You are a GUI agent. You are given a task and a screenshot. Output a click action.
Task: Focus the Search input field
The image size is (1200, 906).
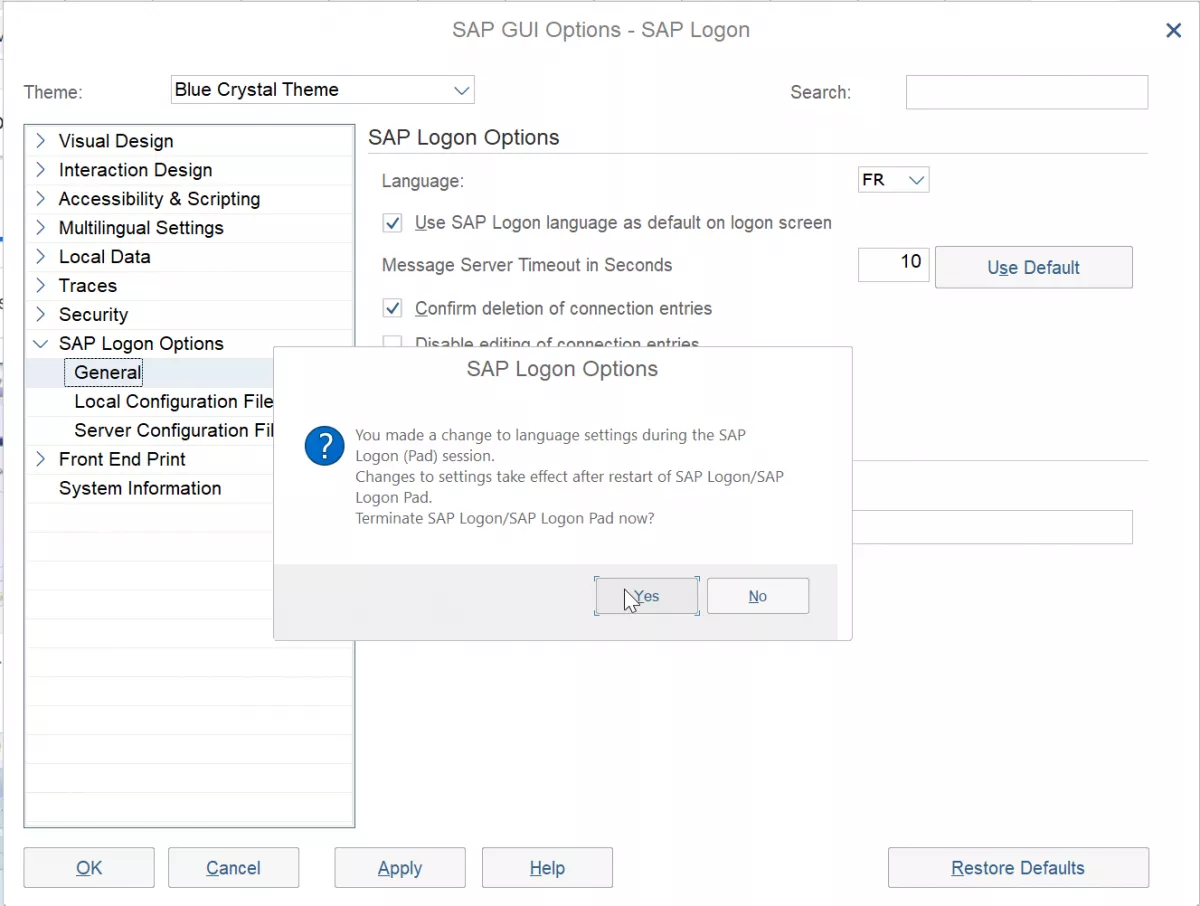pos(1027,92)
